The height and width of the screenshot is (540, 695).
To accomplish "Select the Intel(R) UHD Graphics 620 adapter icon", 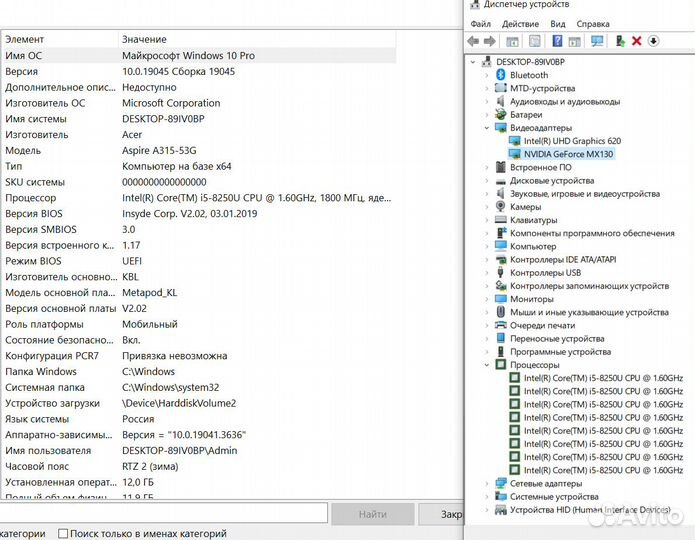I will 514,141.
